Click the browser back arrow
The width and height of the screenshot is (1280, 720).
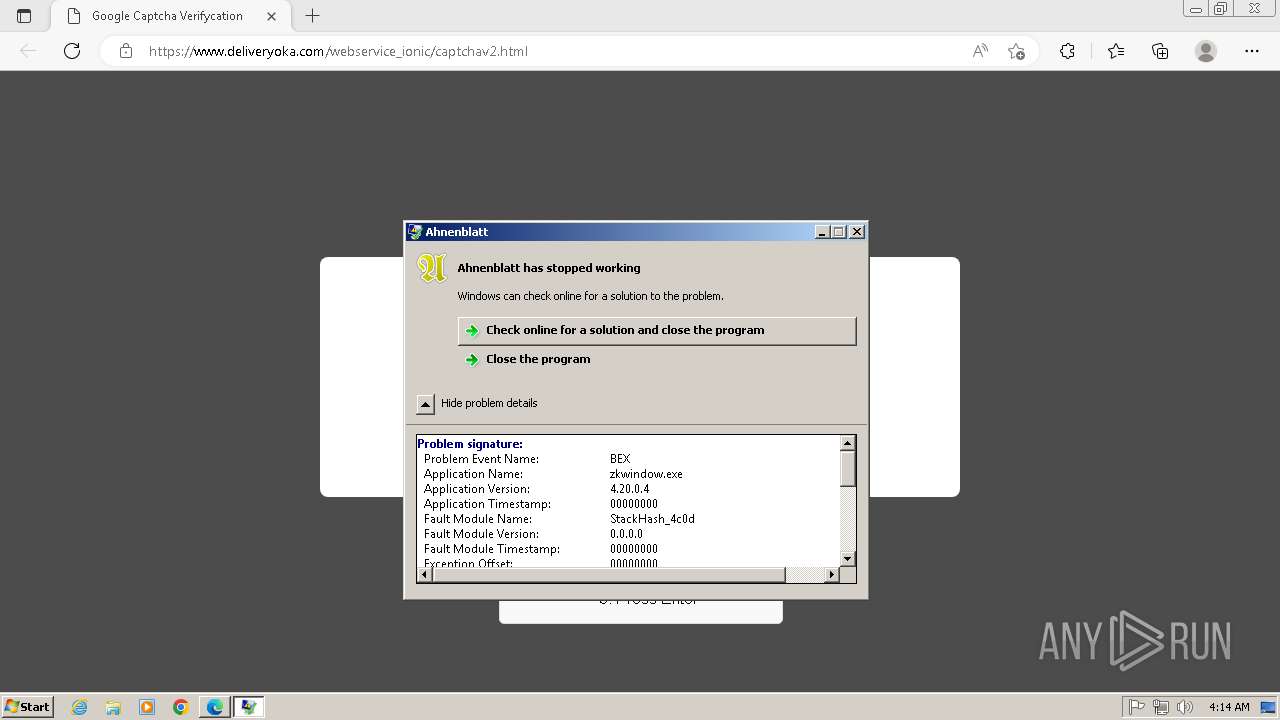click(x=28, y=51)
